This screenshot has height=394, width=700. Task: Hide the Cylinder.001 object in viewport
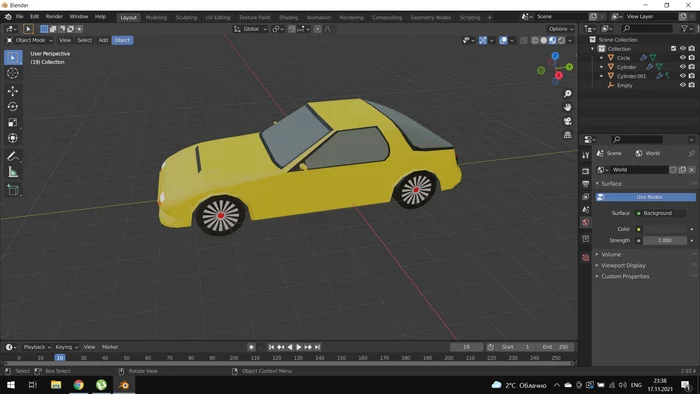point(682,76)
